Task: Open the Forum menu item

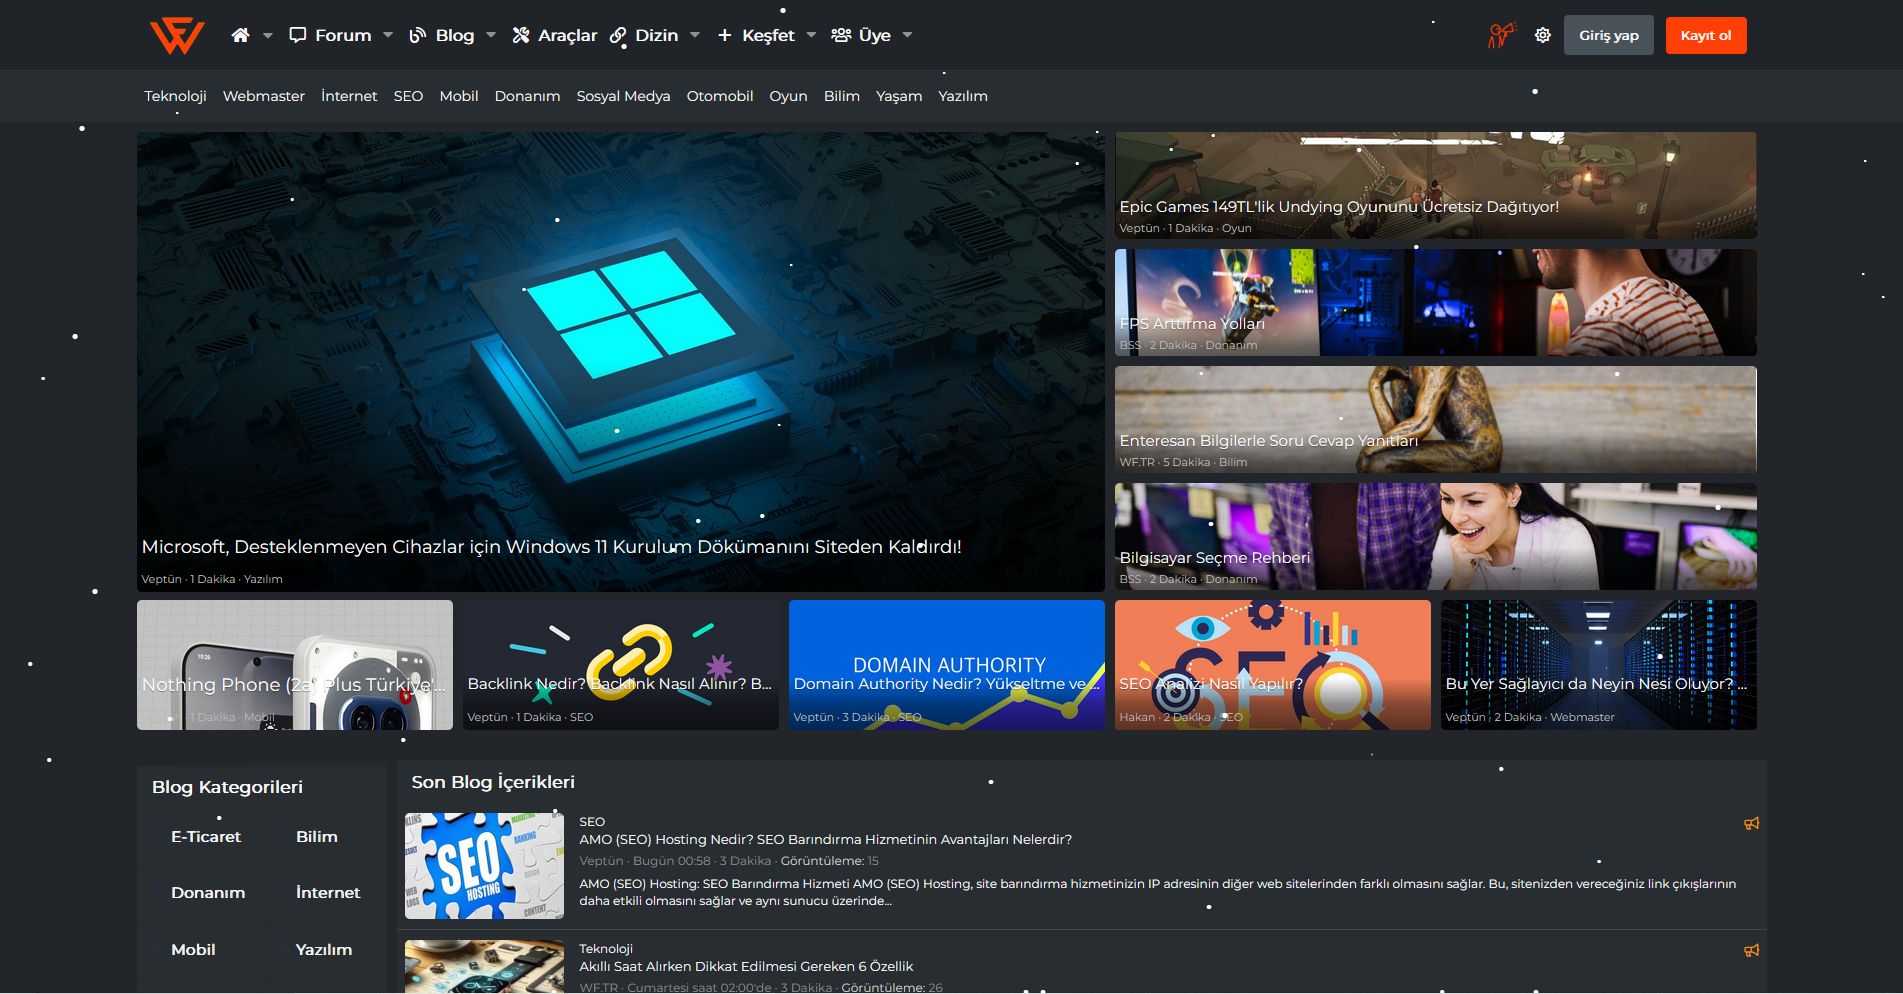Action: click(343, 35)
